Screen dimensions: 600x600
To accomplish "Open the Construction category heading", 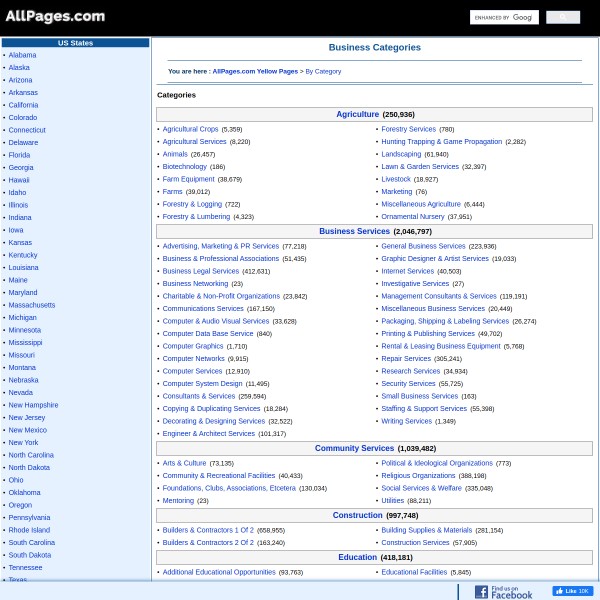I will pos(357,515).
